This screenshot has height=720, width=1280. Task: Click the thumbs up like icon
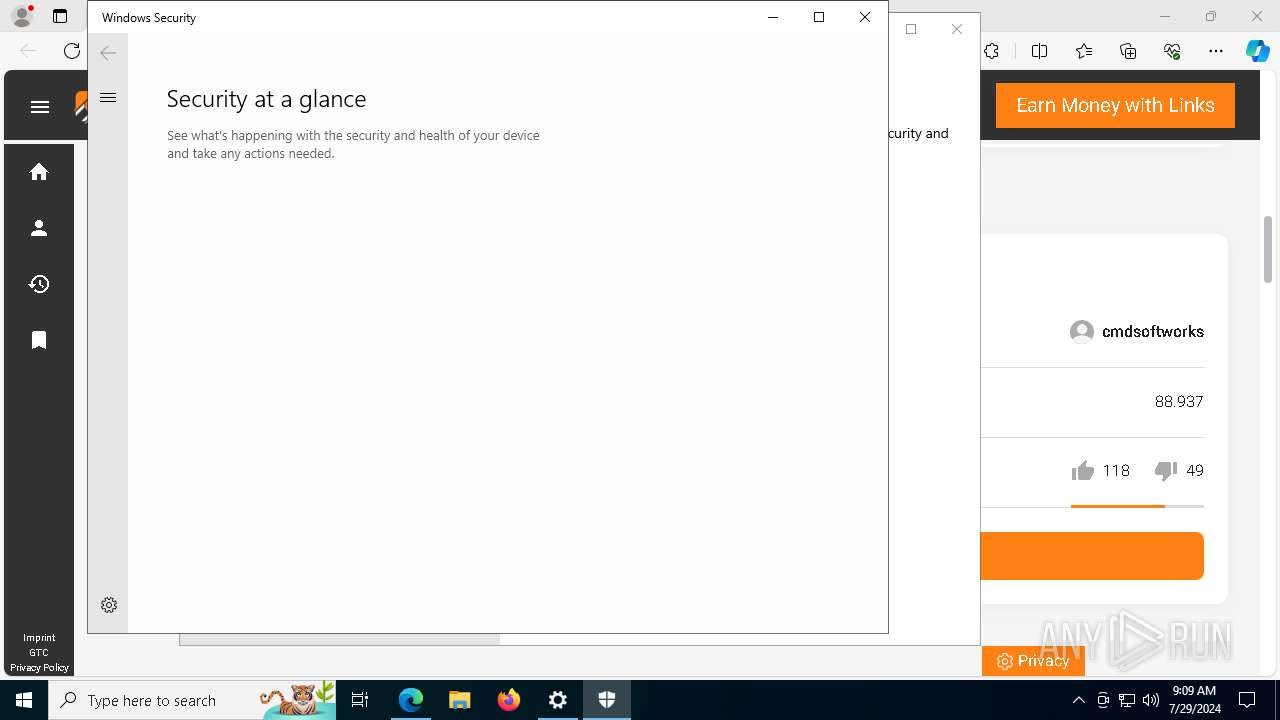pyautogui.click(x=1082, y=471)
